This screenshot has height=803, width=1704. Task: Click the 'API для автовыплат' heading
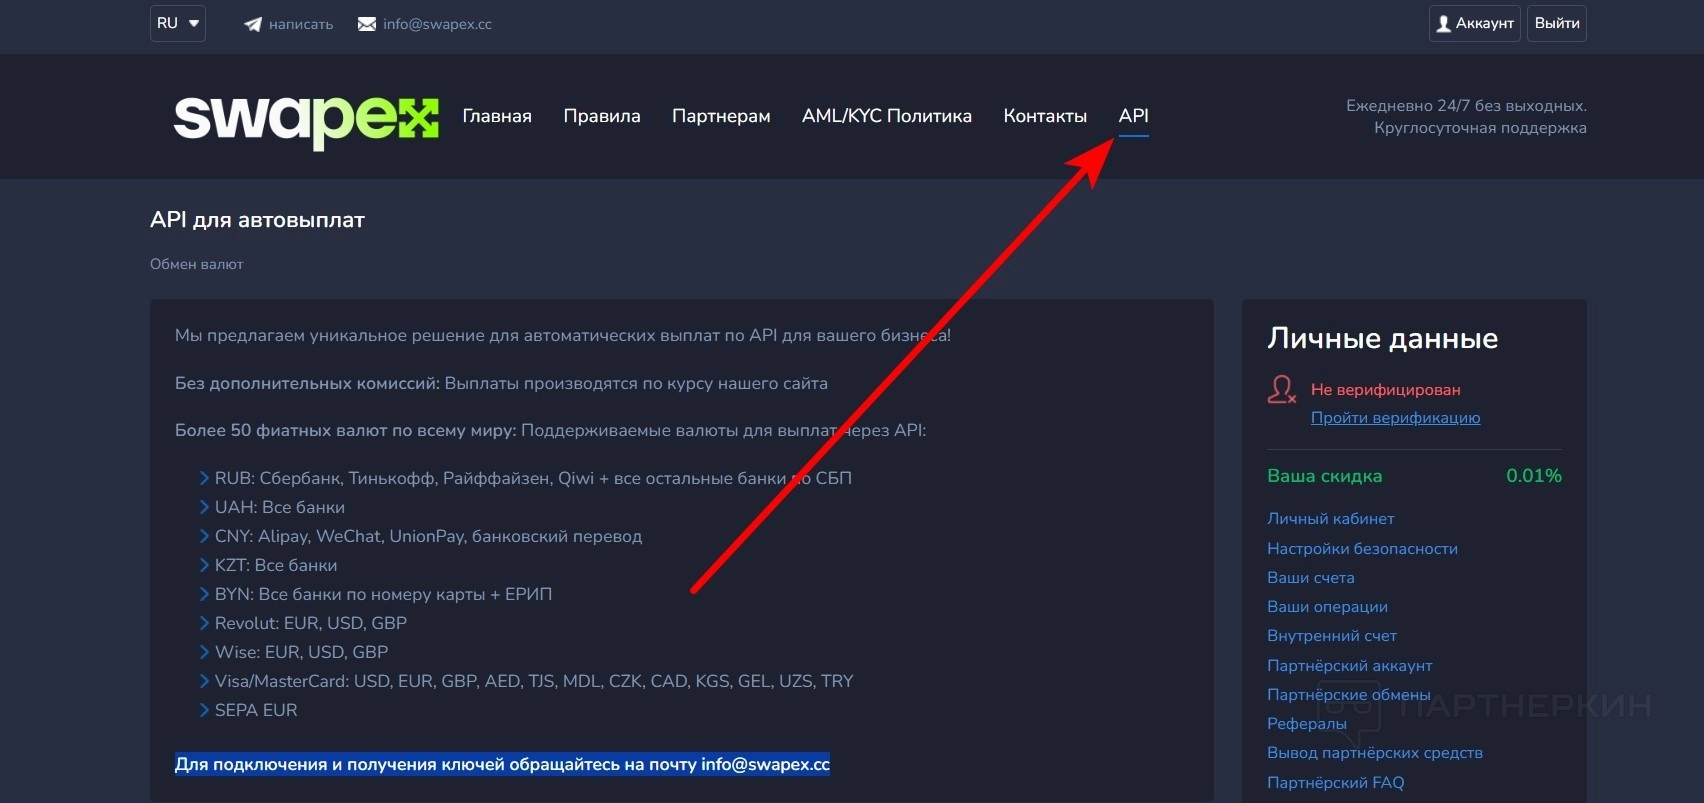point(257,220)
